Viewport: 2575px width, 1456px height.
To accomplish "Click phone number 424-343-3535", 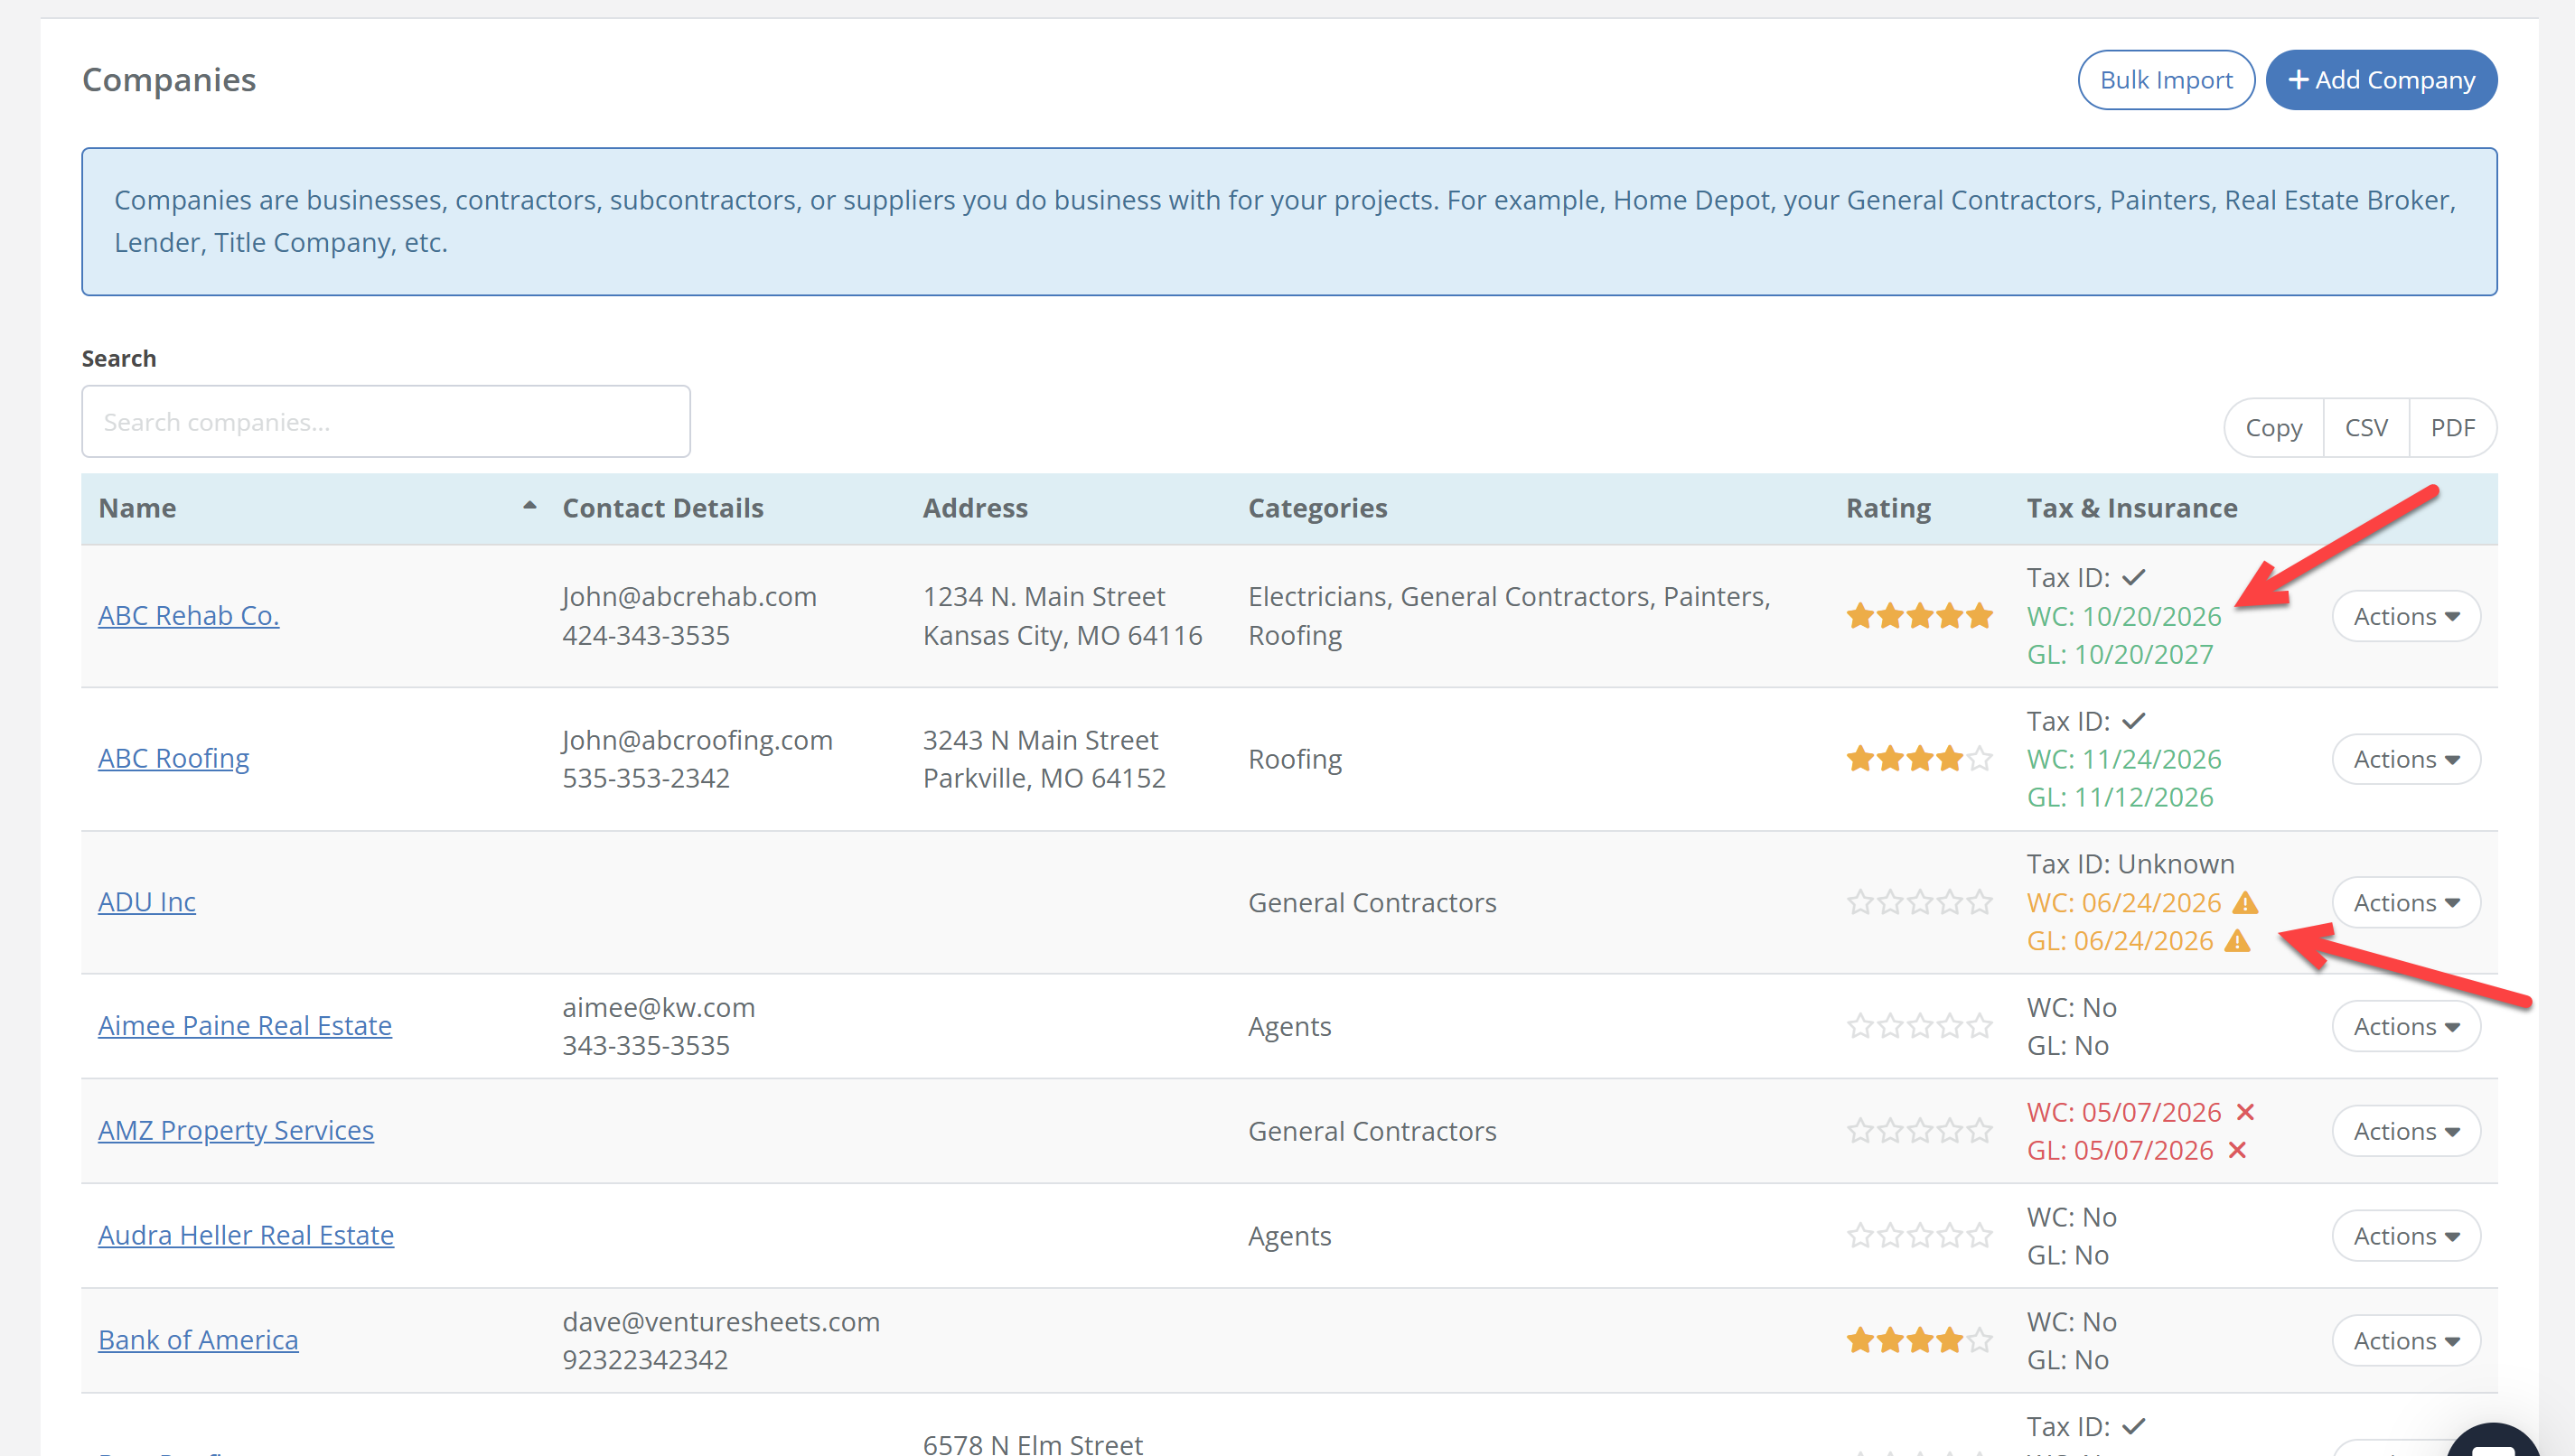I will pyautogui.click(x=646, y=636).
